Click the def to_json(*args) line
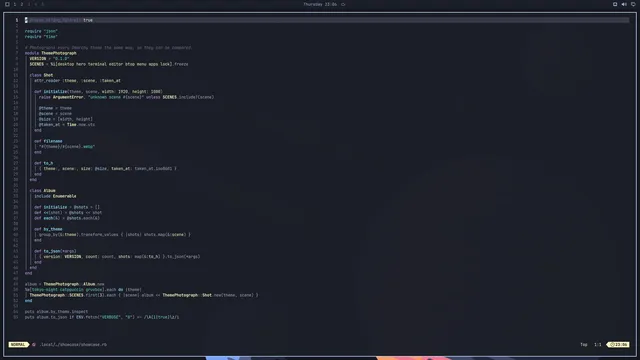 click(x=55, y=251)
